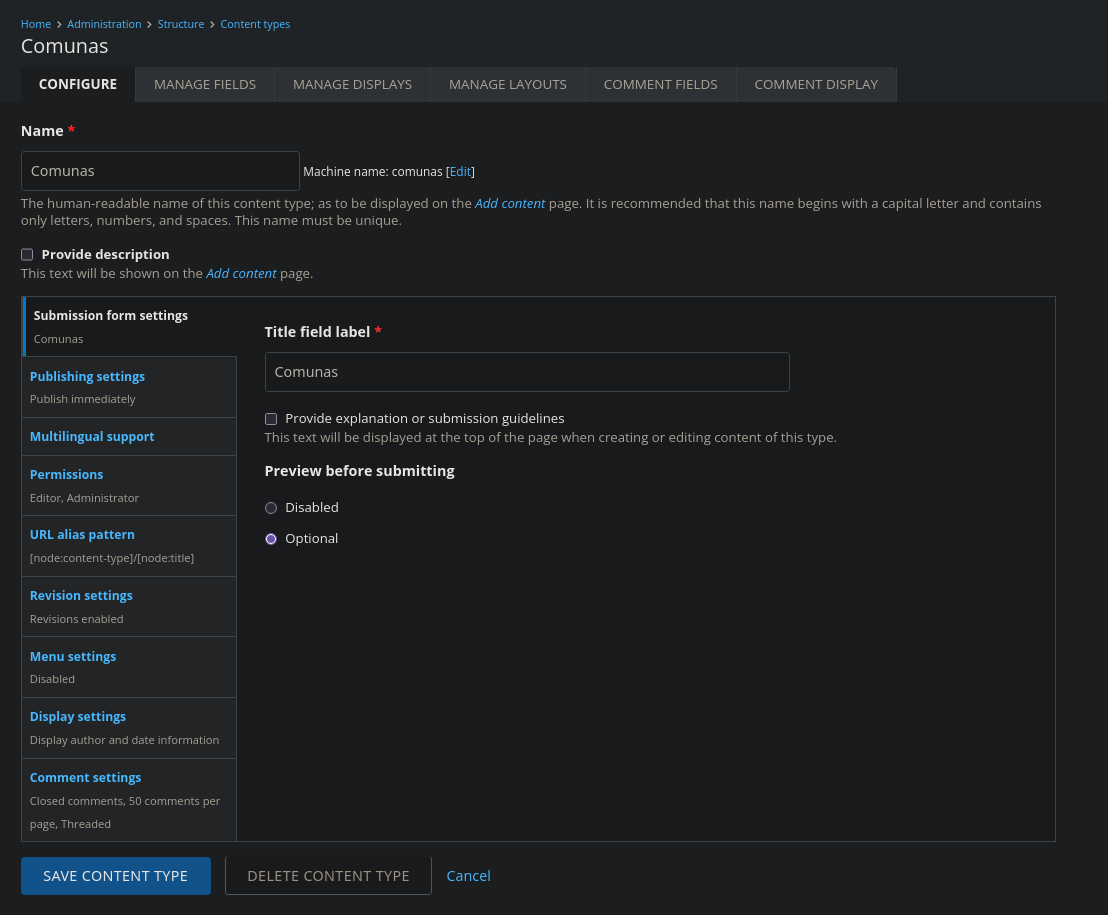Go to Comment Fields tab

pos(660,85)
